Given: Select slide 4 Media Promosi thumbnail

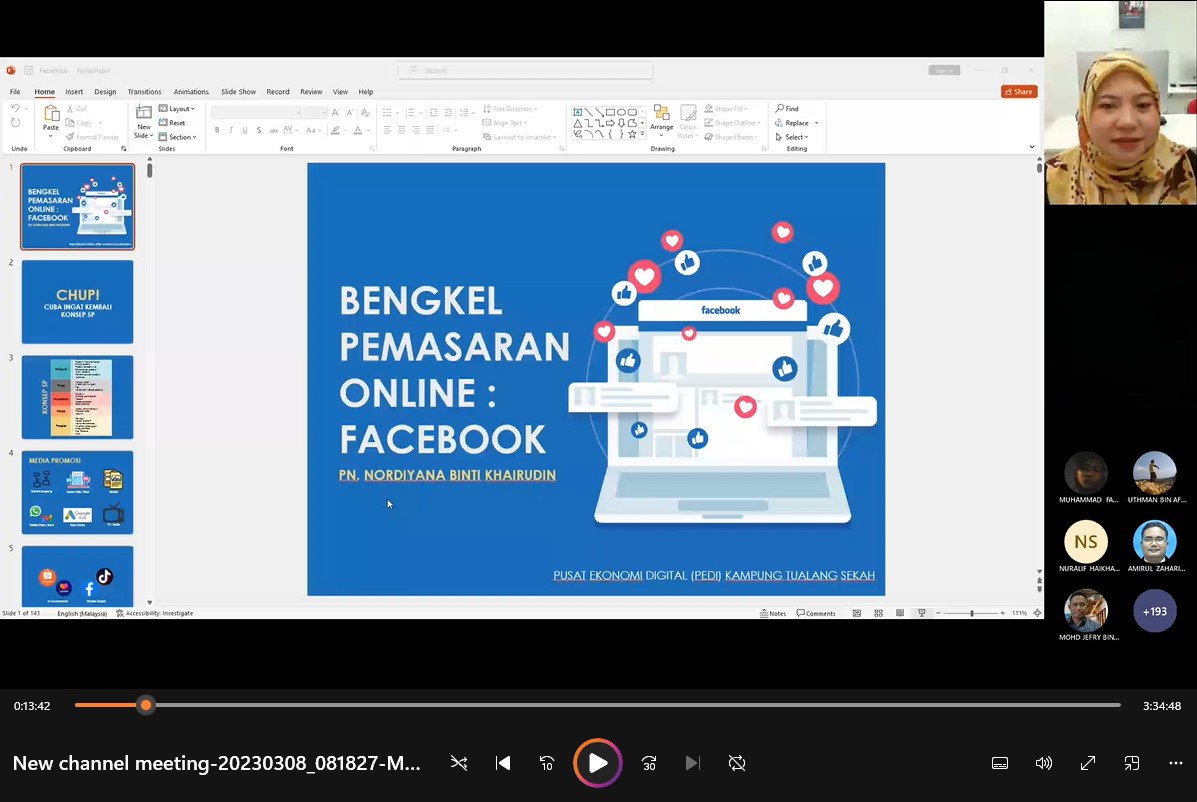Looking at the screenshot, I should (77, 492).
